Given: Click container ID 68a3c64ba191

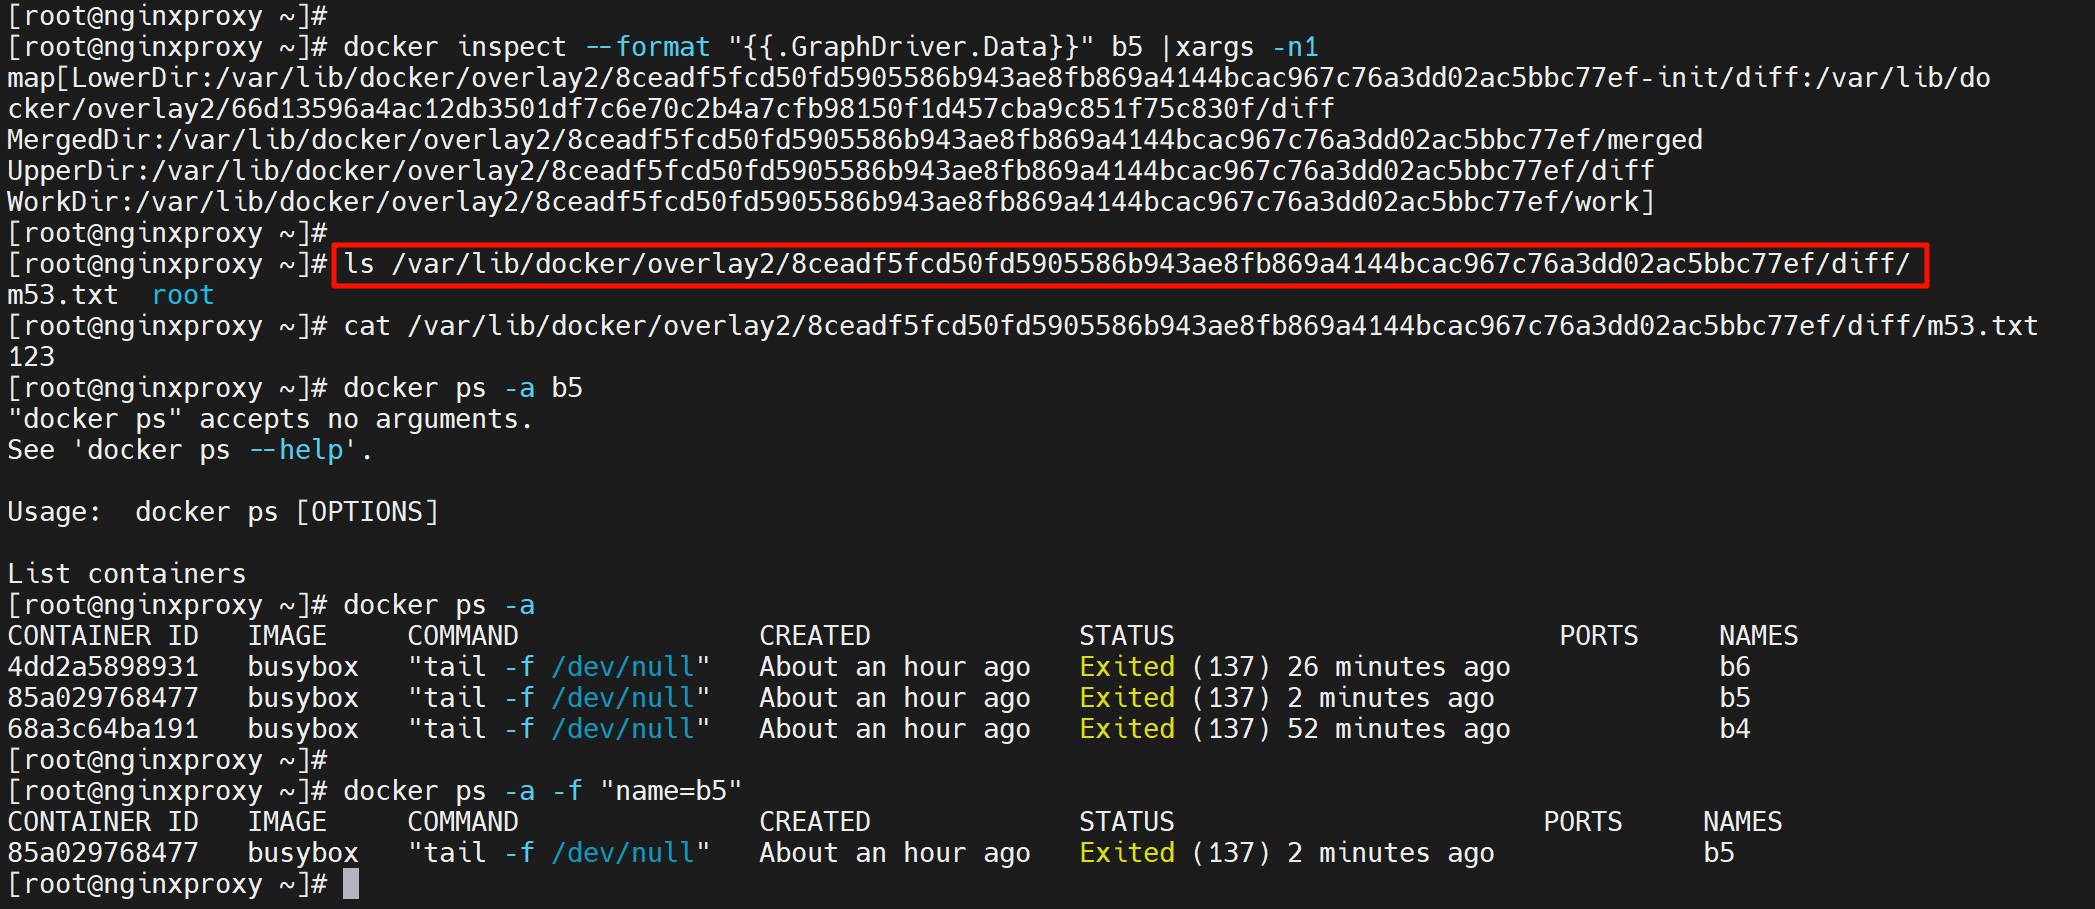Looking at the screenshot, I should click(x=103, y=729).
